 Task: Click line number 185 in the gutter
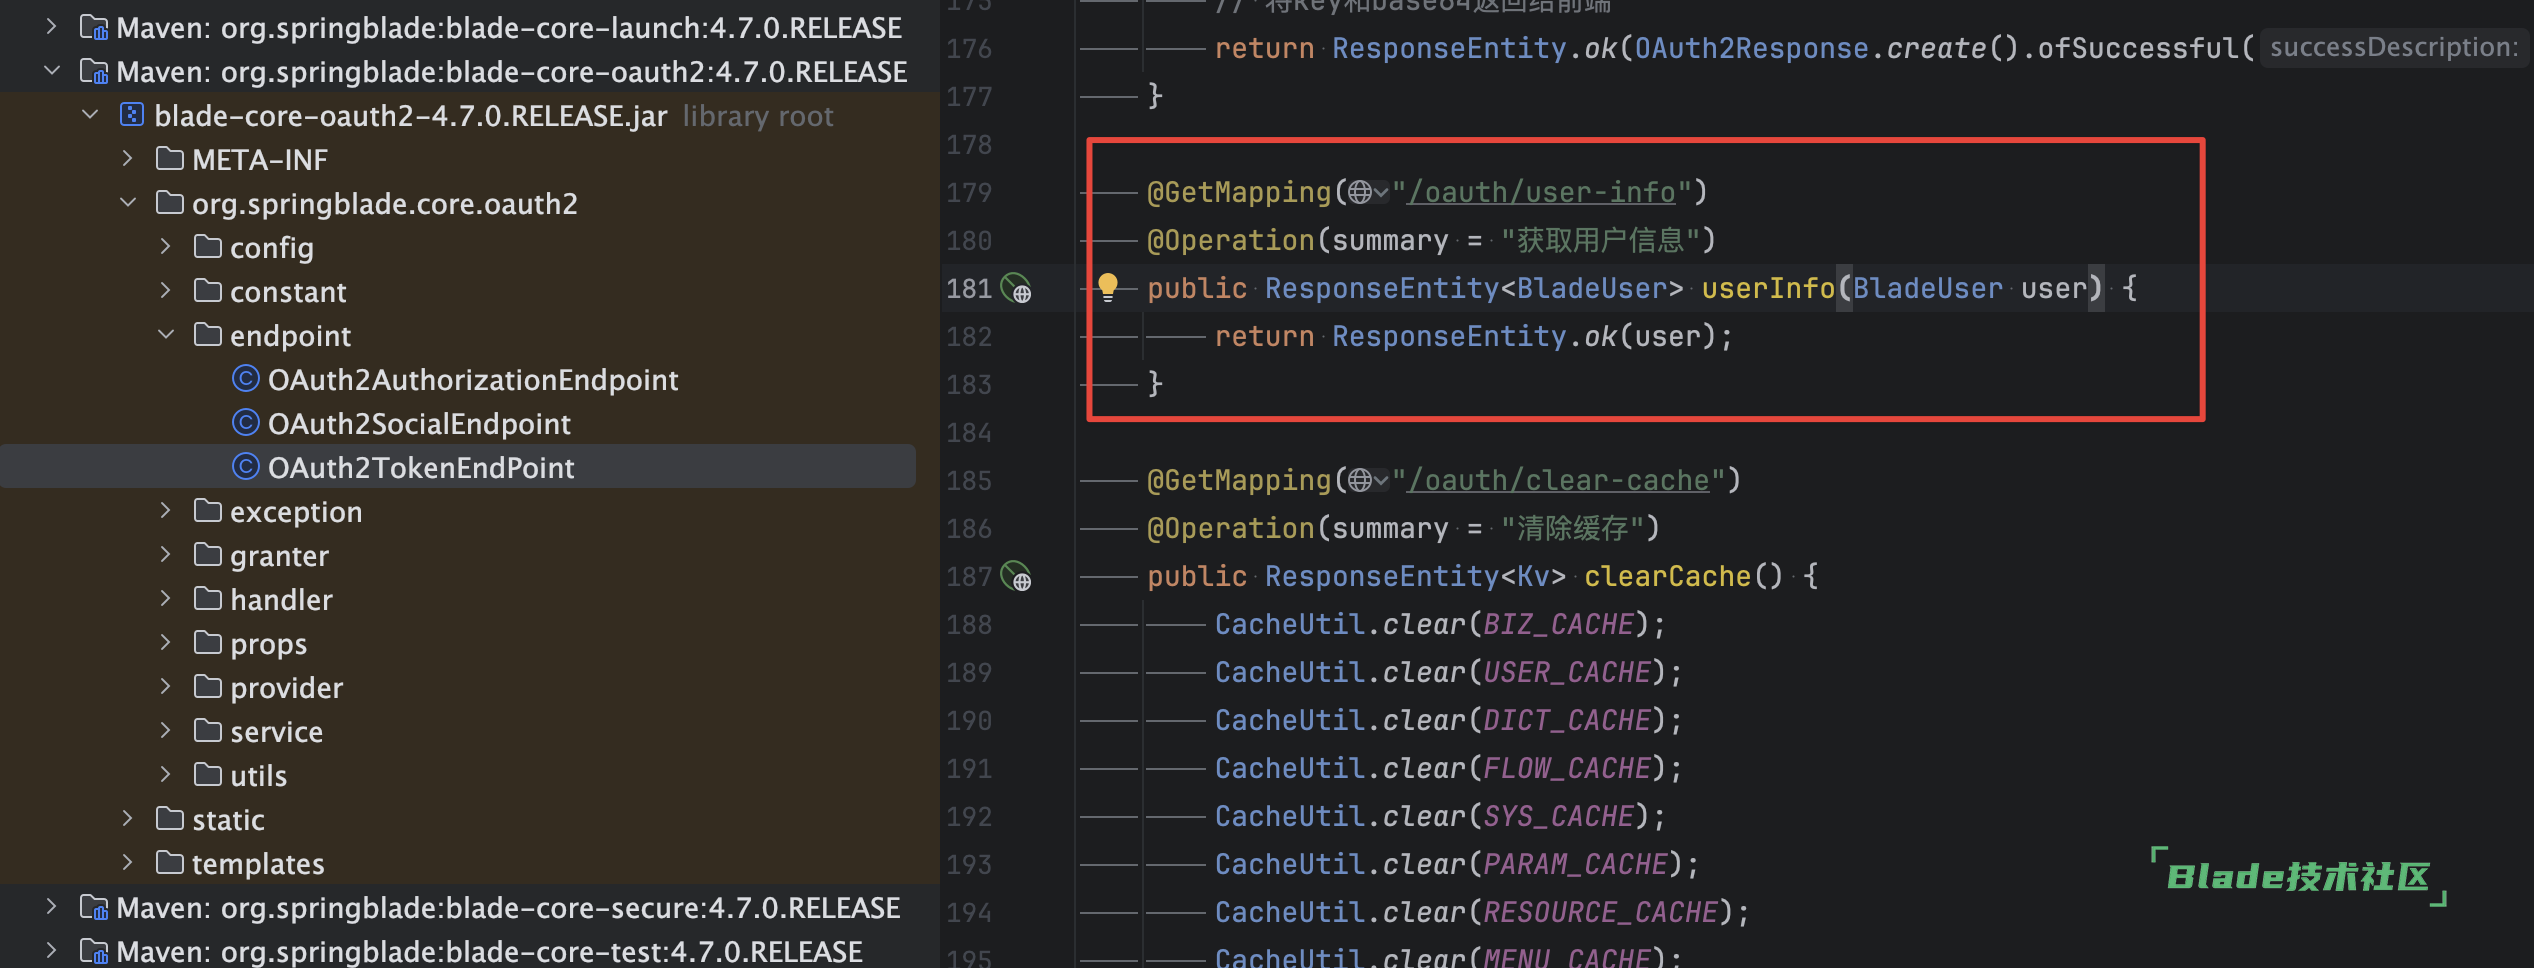click(x=969, y=481)
